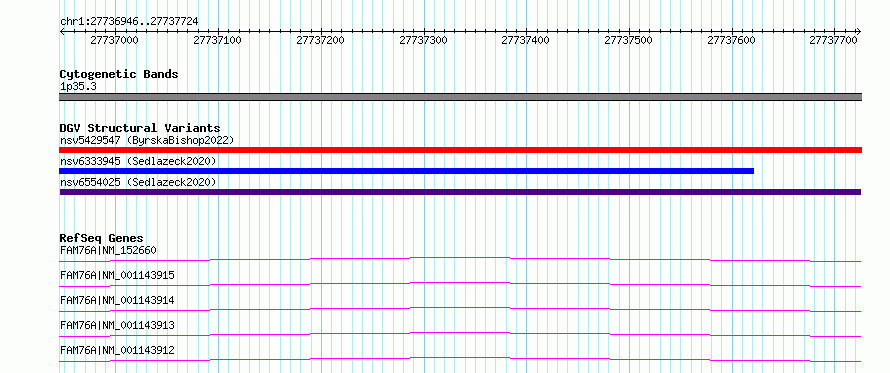Click the left arrowhead of the ruler
The image size is (890, 373).
click(62, 32)
